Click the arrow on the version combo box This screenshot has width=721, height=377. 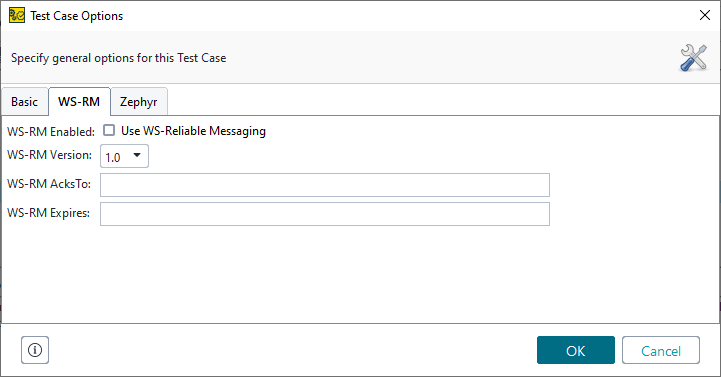(x=137, y=155)
